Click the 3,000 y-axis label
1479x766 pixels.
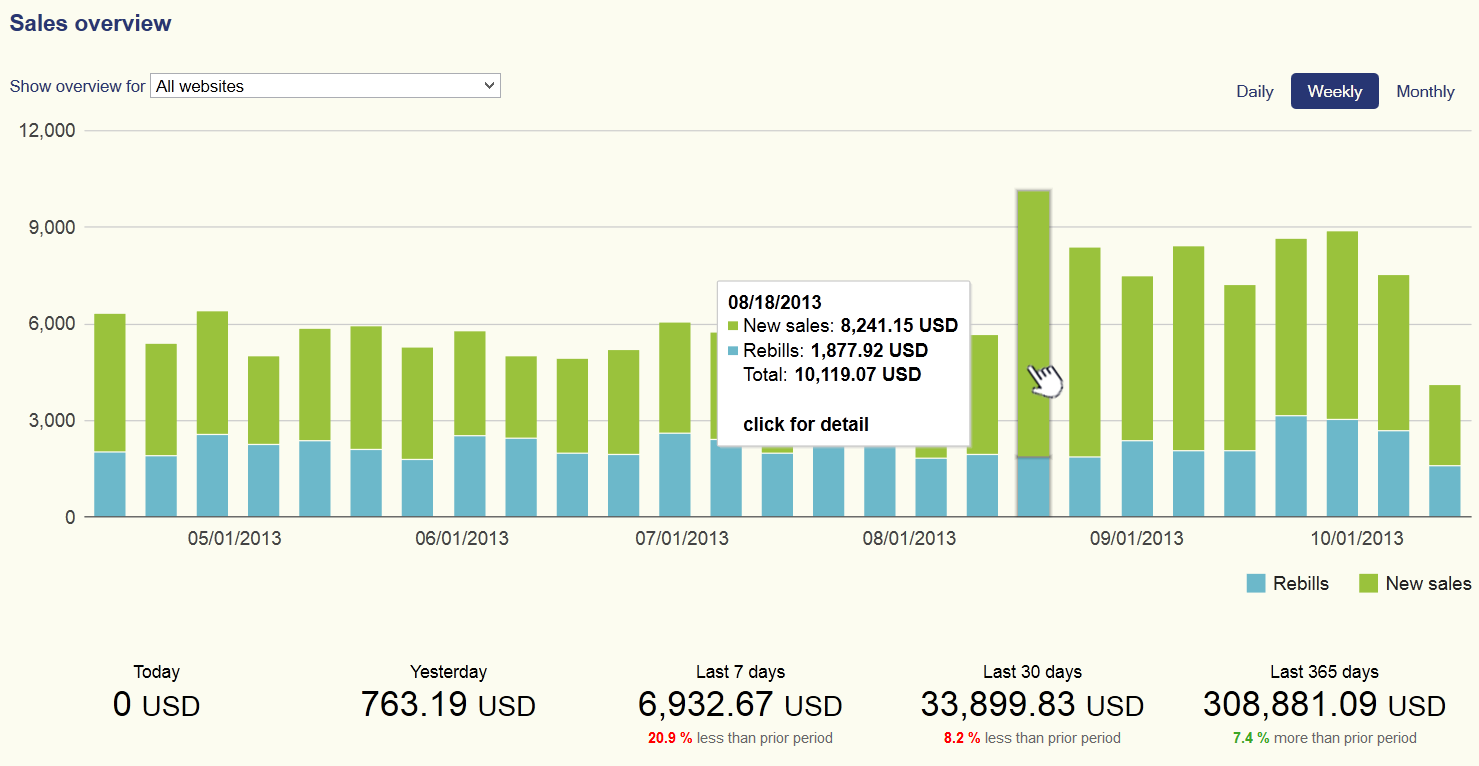52,421
